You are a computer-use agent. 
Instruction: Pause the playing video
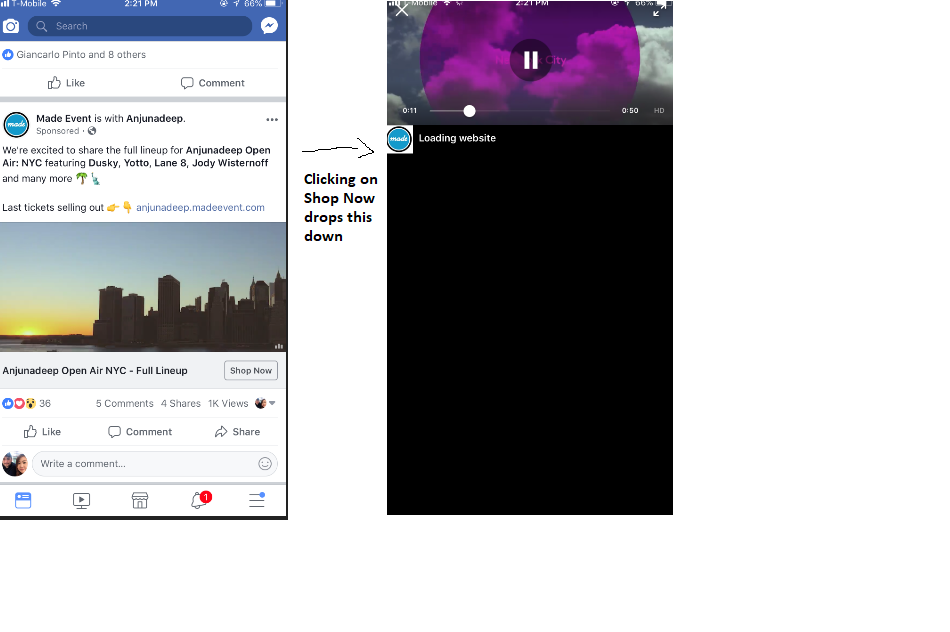pos(531,60)
